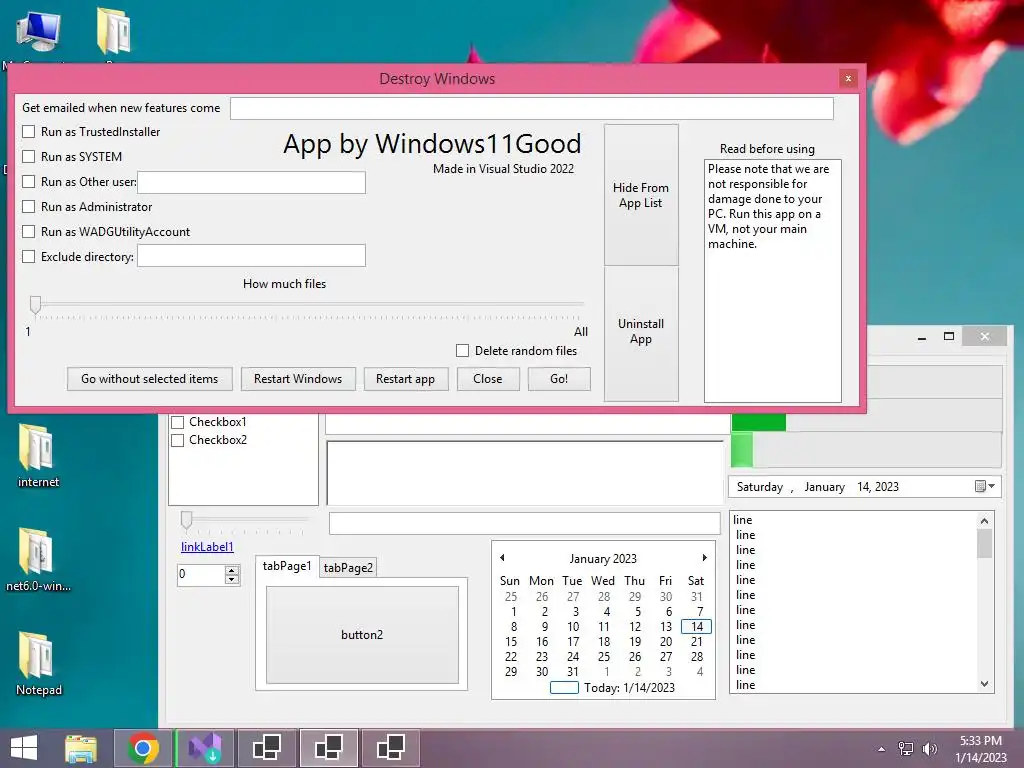This screenshot has height=768, width=1024.
Task: Click the Close button in Destroy Windows
Action: [x=488, y=379]
